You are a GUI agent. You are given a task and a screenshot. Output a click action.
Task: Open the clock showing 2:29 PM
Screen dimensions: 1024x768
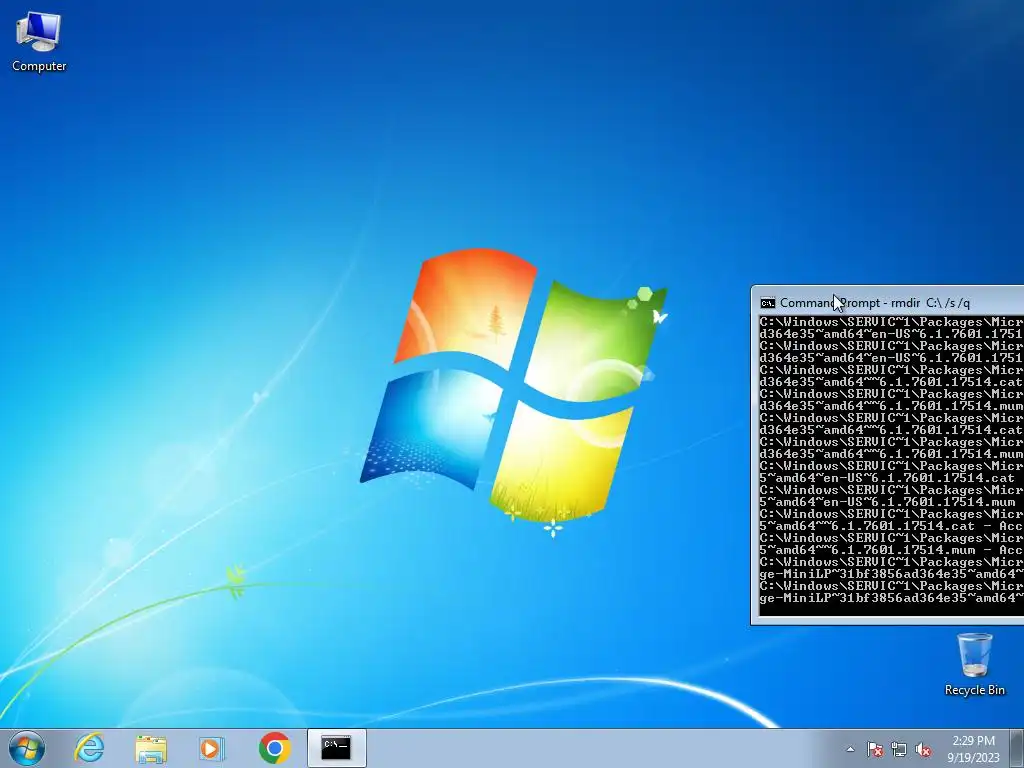pos(973,749)
